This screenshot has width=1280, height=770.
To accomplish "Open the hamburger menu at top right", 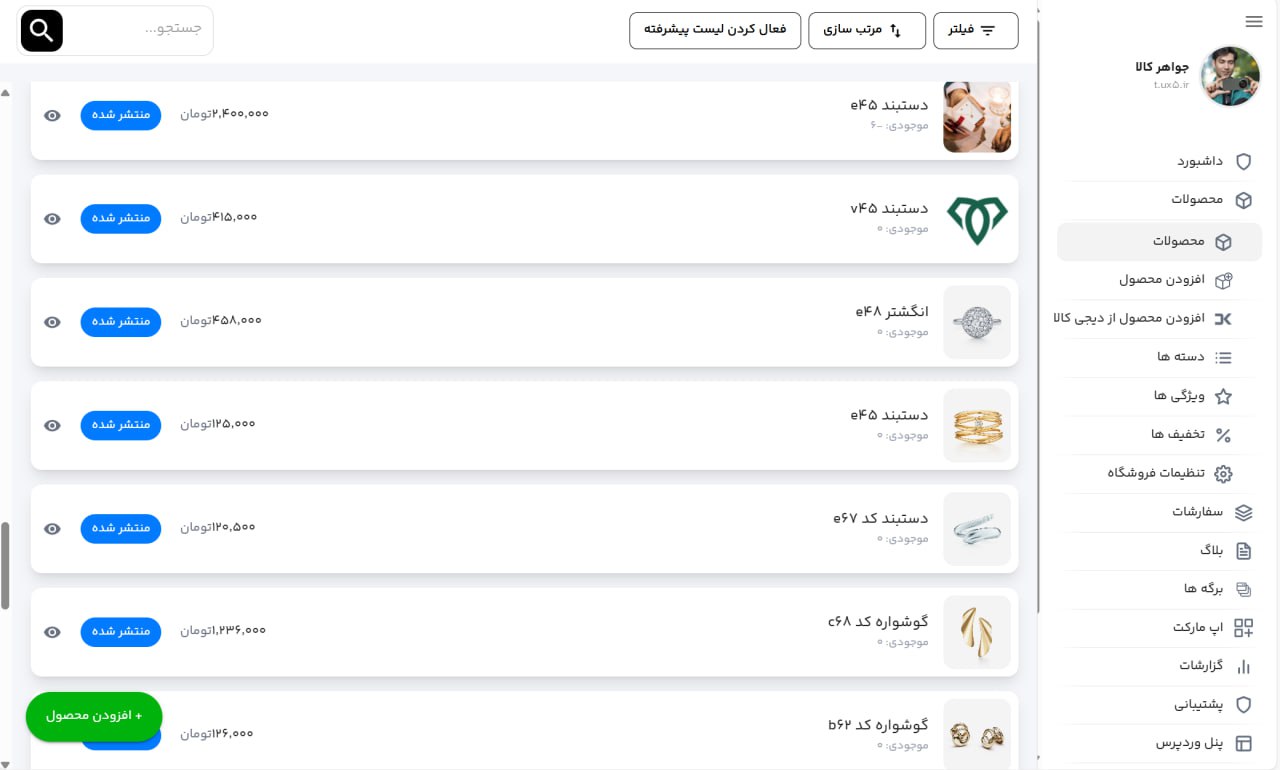I will click(1253, 21).
